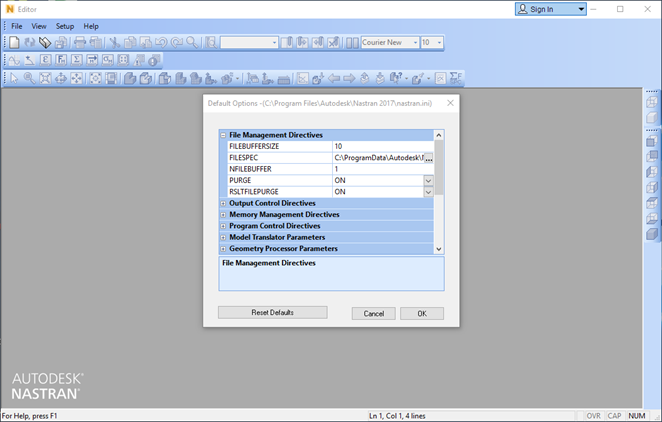Click the Redo arrow icon
The image size is (662, 422).
176,42
